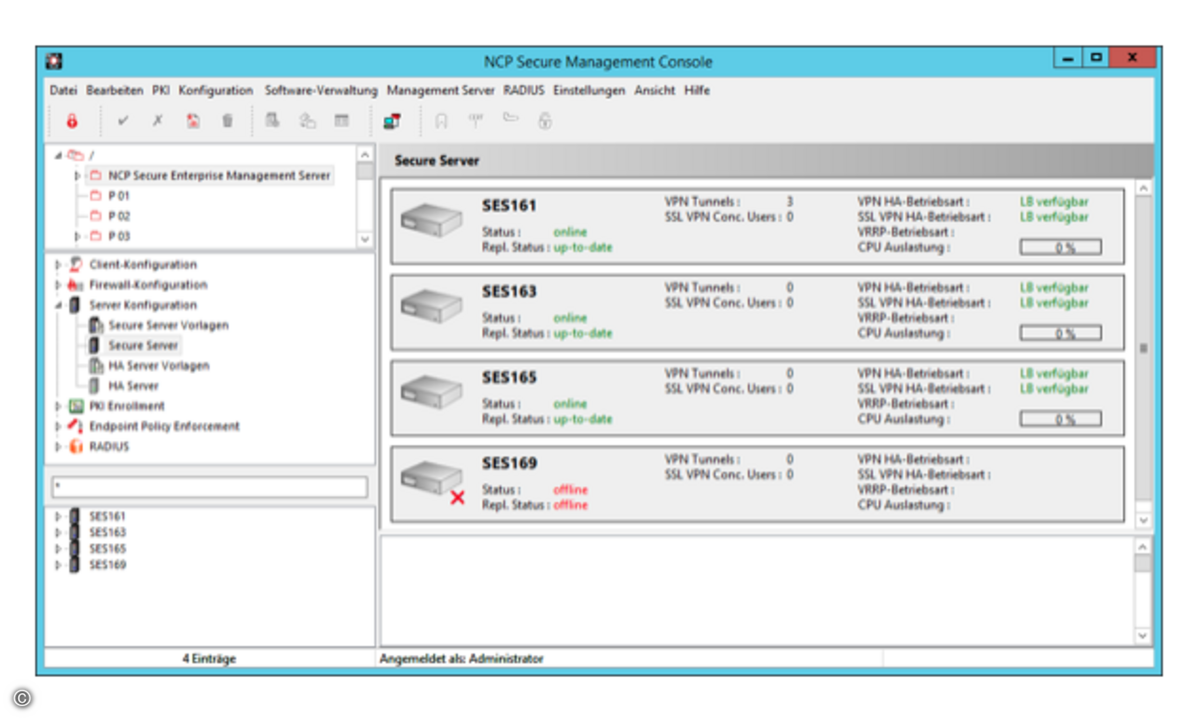Expand the RADIUS tree node
The image size is (1200, 720).
(x=59, y=447)
